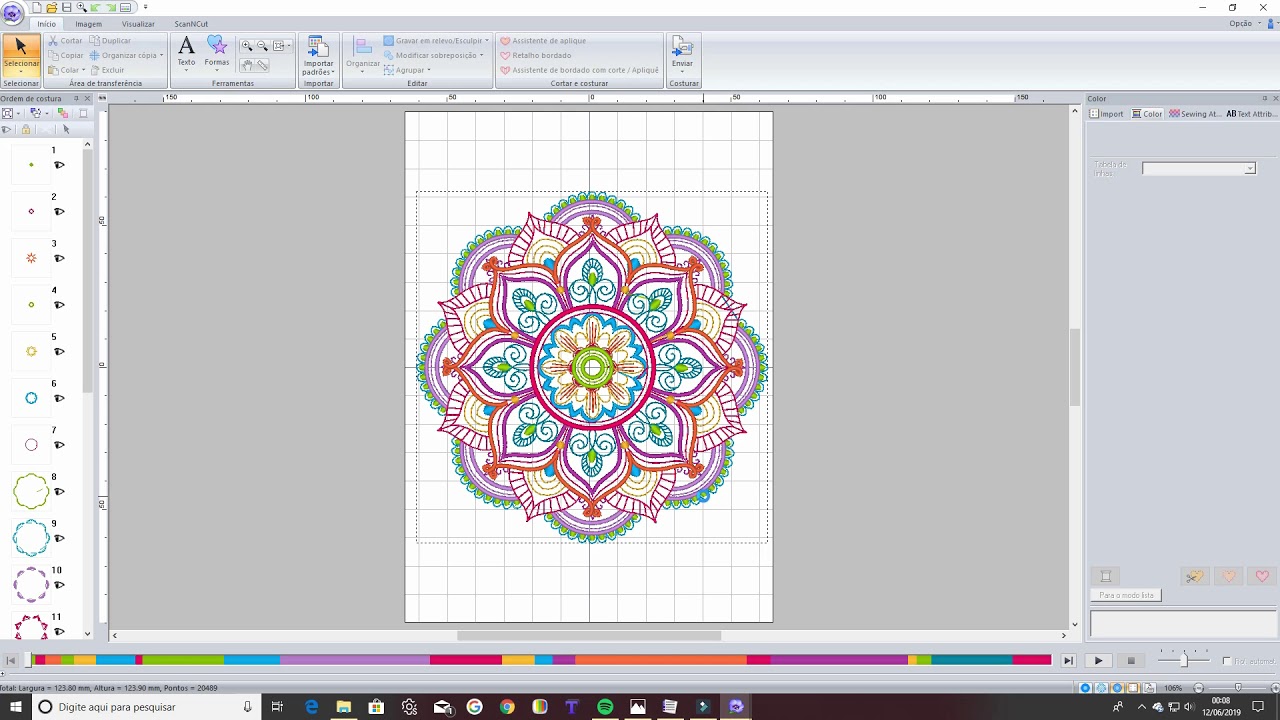Click the new file icon in quick access
This screenshot has height=720, width=1280.
point(37,7)
